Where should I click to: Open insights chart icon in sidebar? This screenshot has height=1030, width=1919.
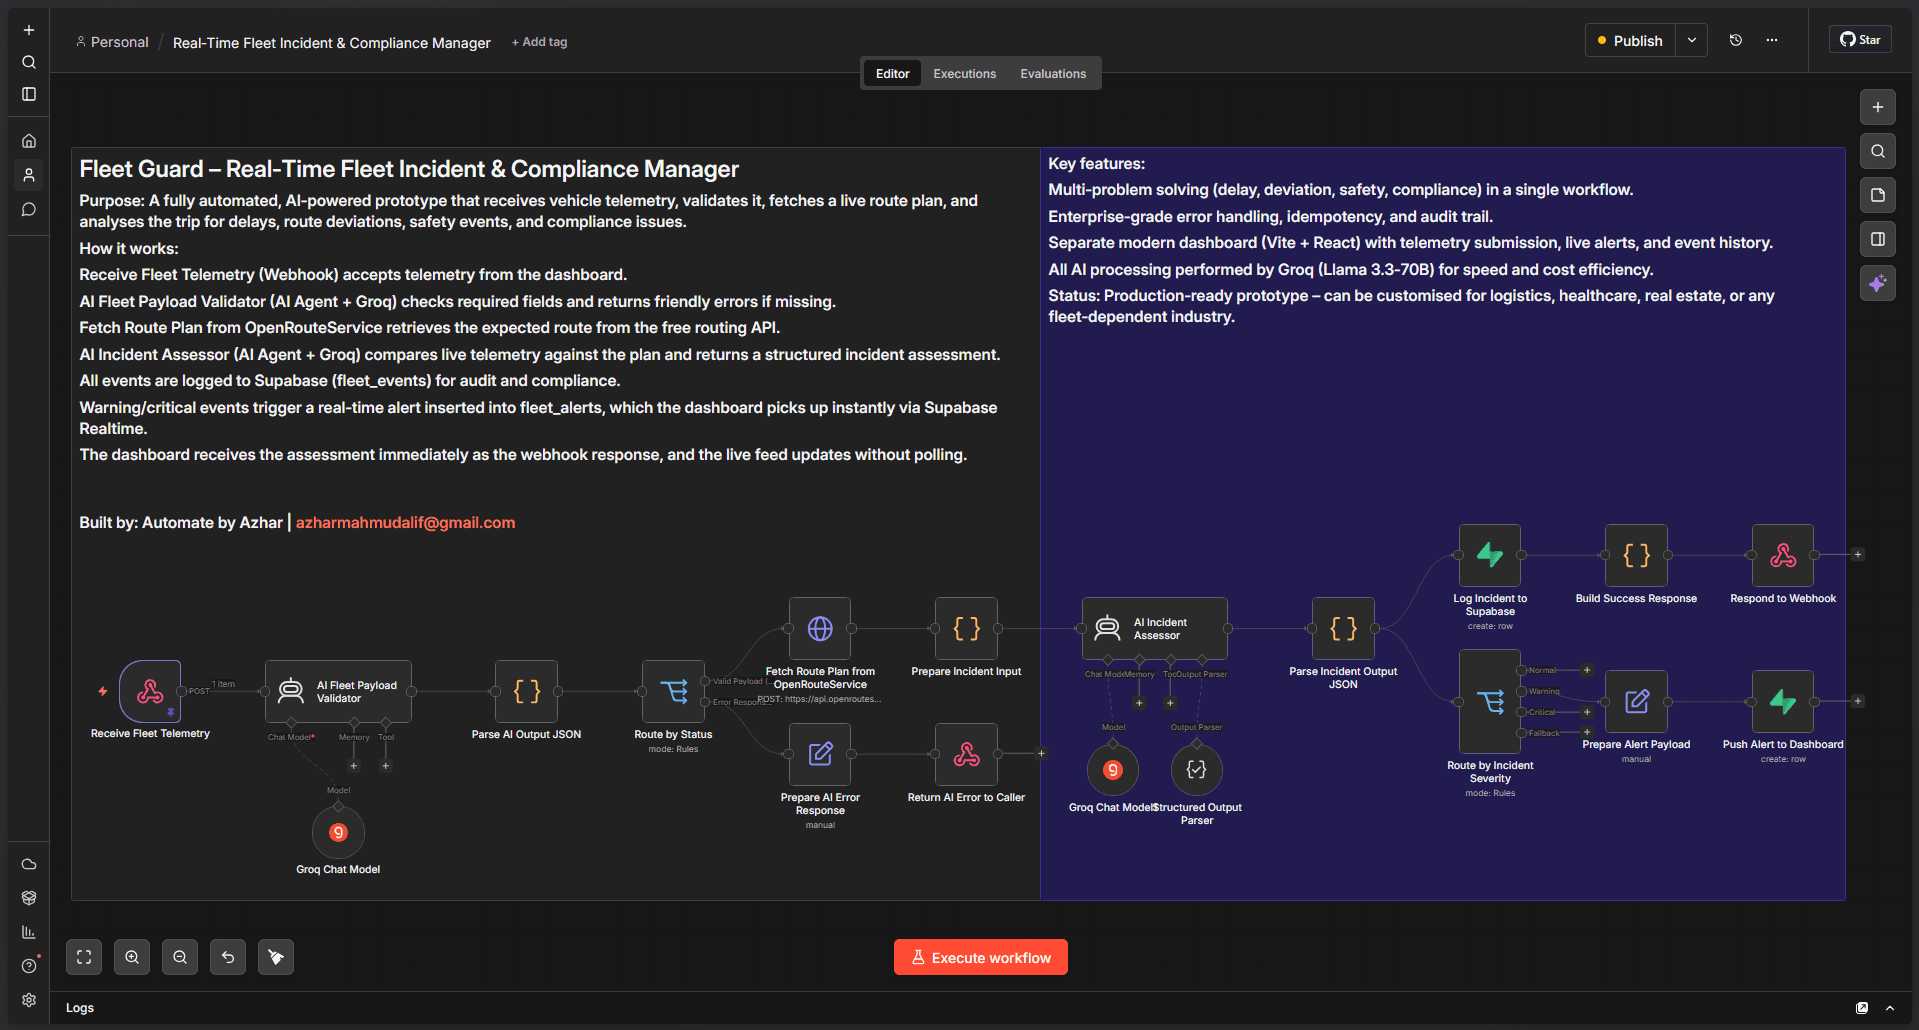coord(29,932)
